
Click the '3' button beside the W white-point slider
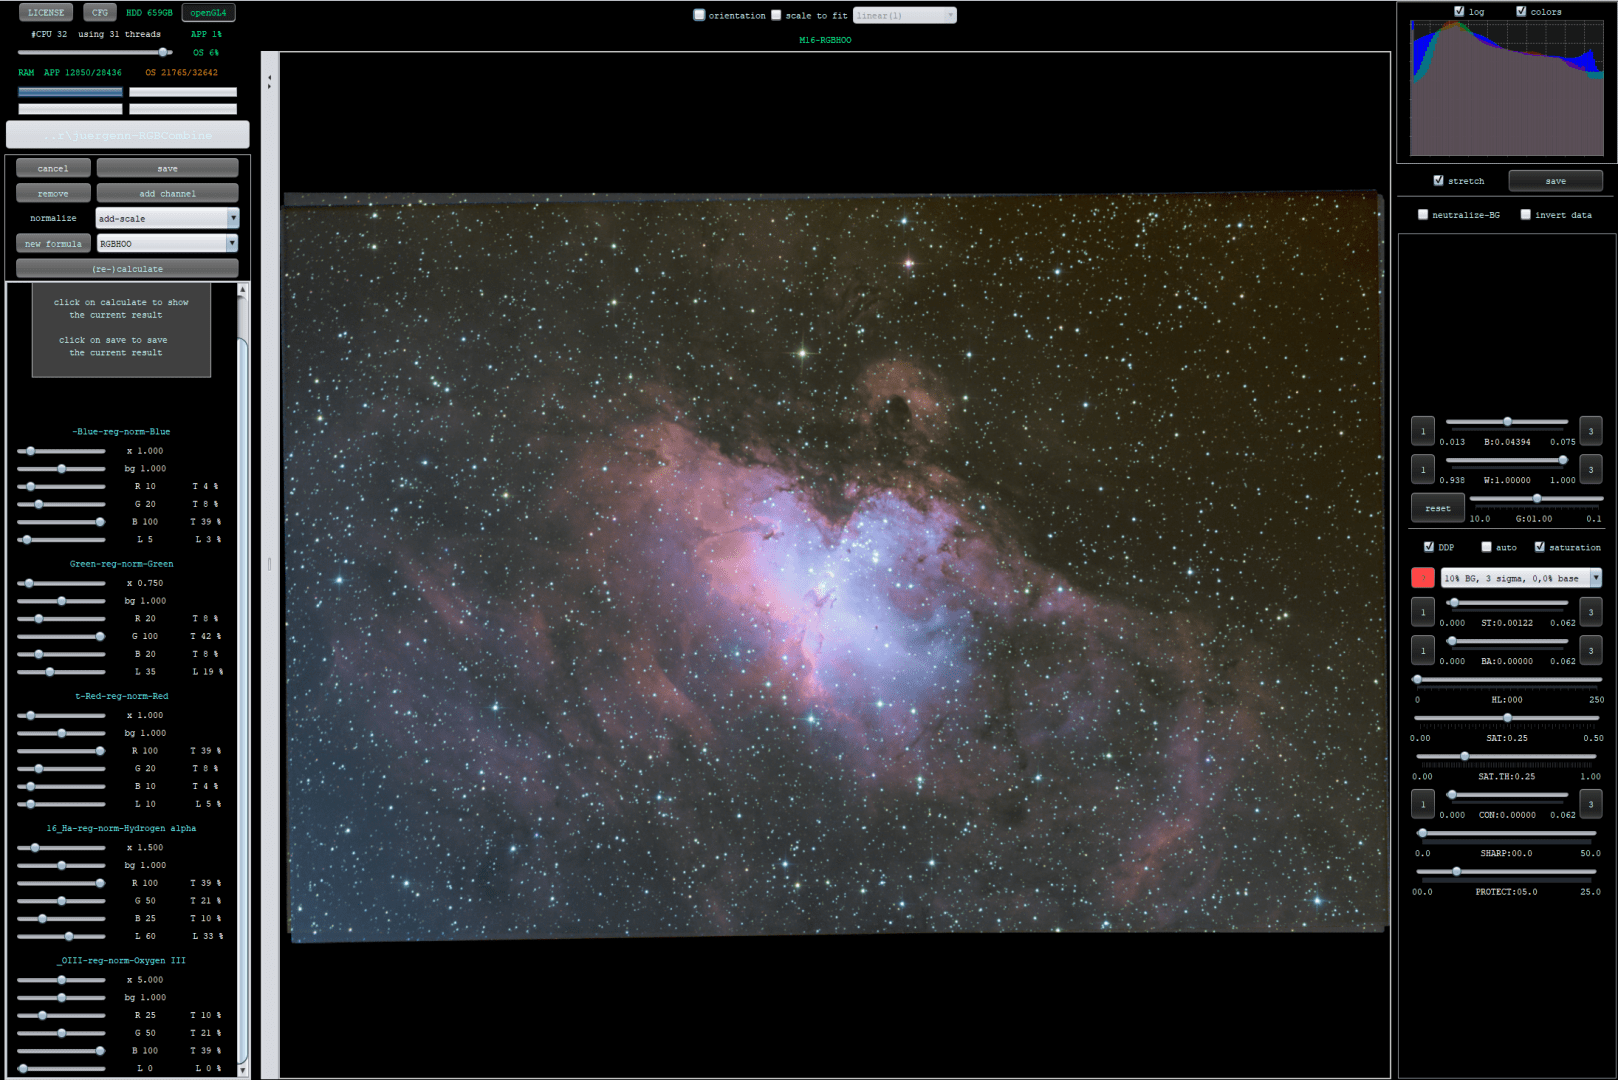click(x=1591, y=469)
